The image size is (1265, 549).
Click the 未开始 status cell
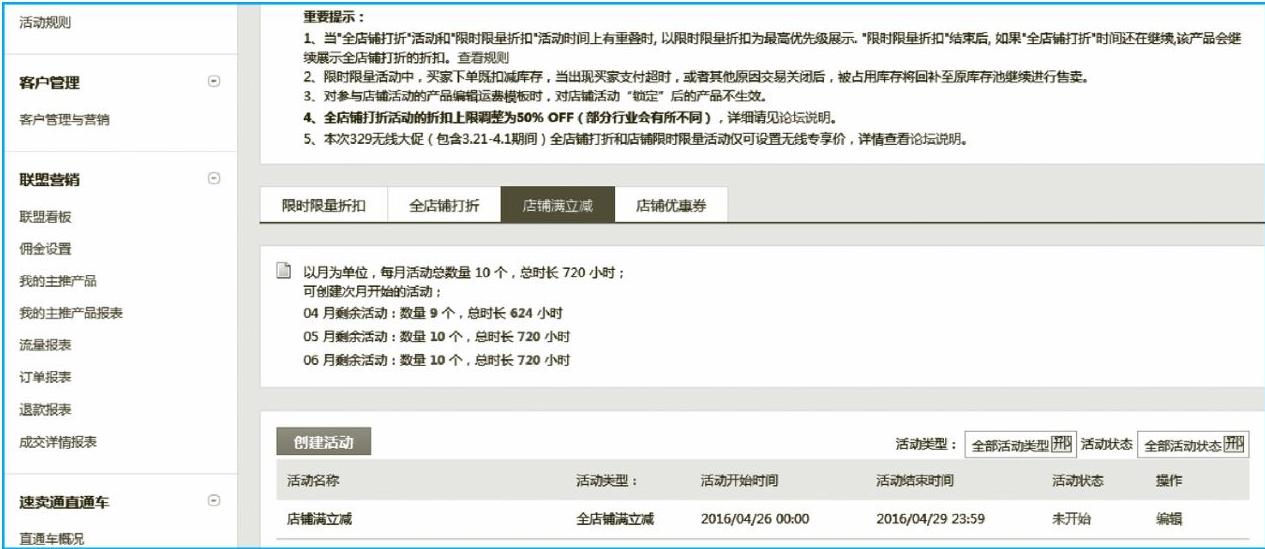tap(1071, 519)
